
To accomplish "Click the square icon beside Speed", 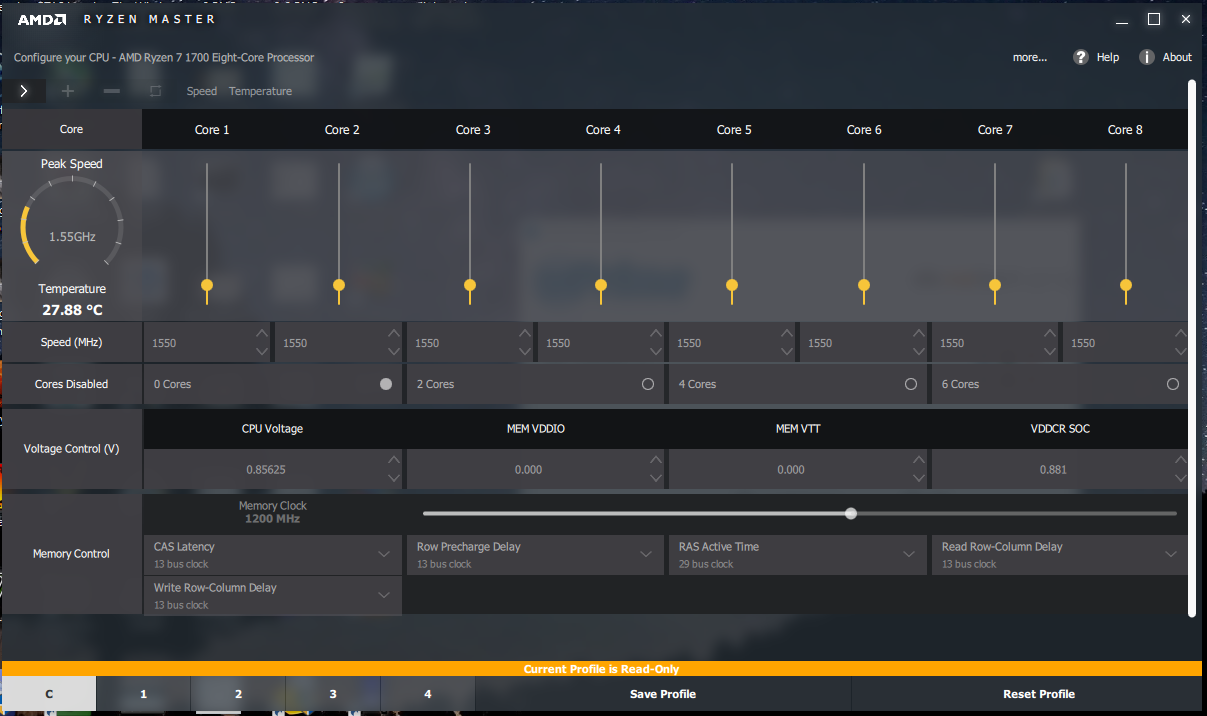I will (155, 91).
